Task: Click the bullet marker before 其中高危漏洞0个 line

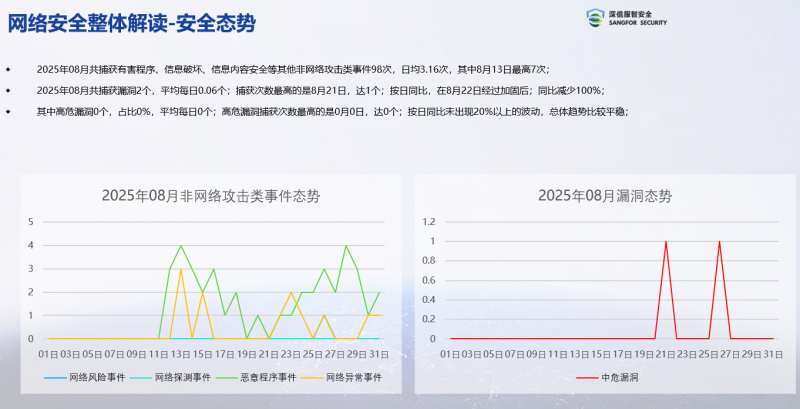Action: tap(8, 111)
